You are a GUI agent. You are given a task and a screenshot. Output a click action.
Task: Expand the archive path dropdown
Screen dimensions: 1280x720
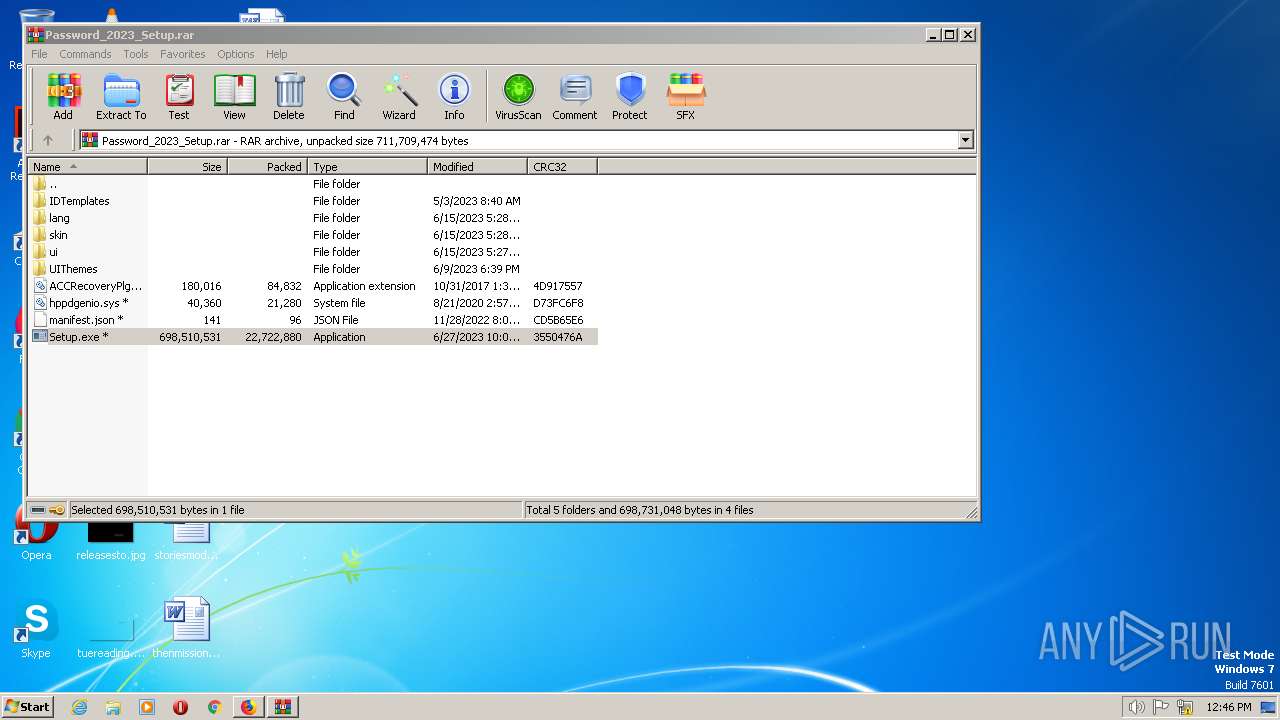click(x=966, y=141)
